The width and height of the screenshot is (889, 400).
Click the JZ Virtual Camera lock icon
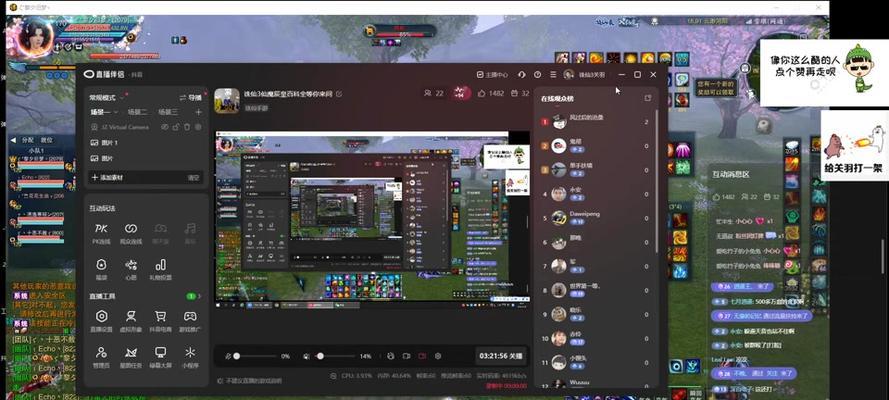click(x=176, y=127)
